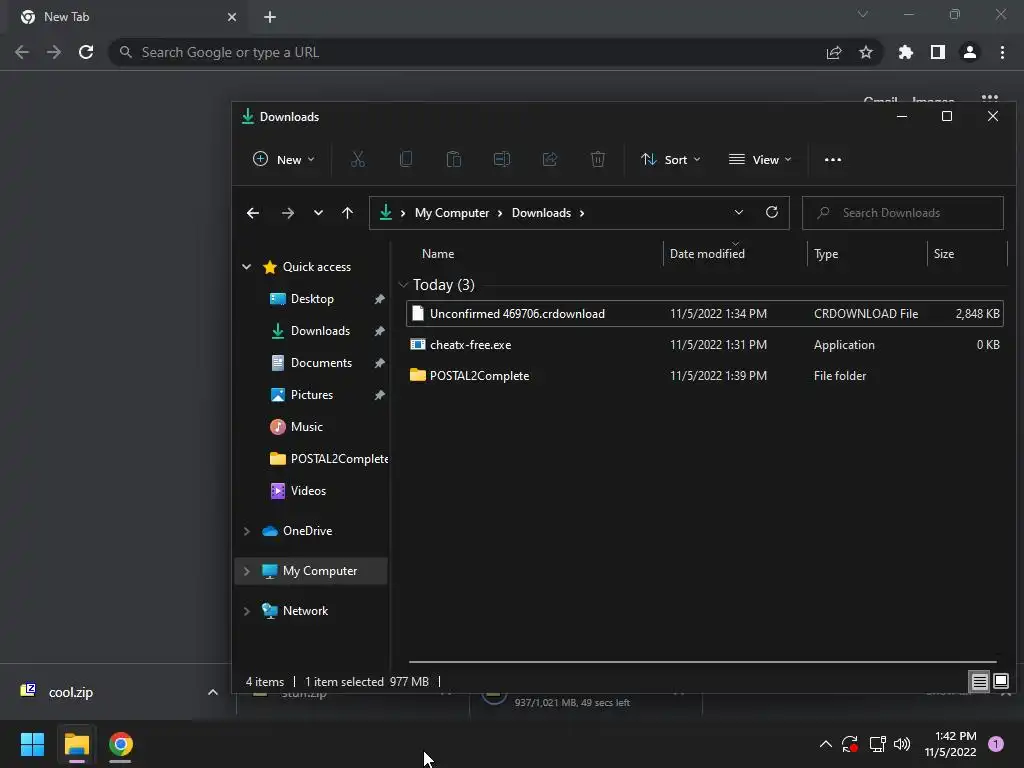This screenshot has width=1024, height=768.
Task: Select the New Tab browser tab
Action: 128,17
